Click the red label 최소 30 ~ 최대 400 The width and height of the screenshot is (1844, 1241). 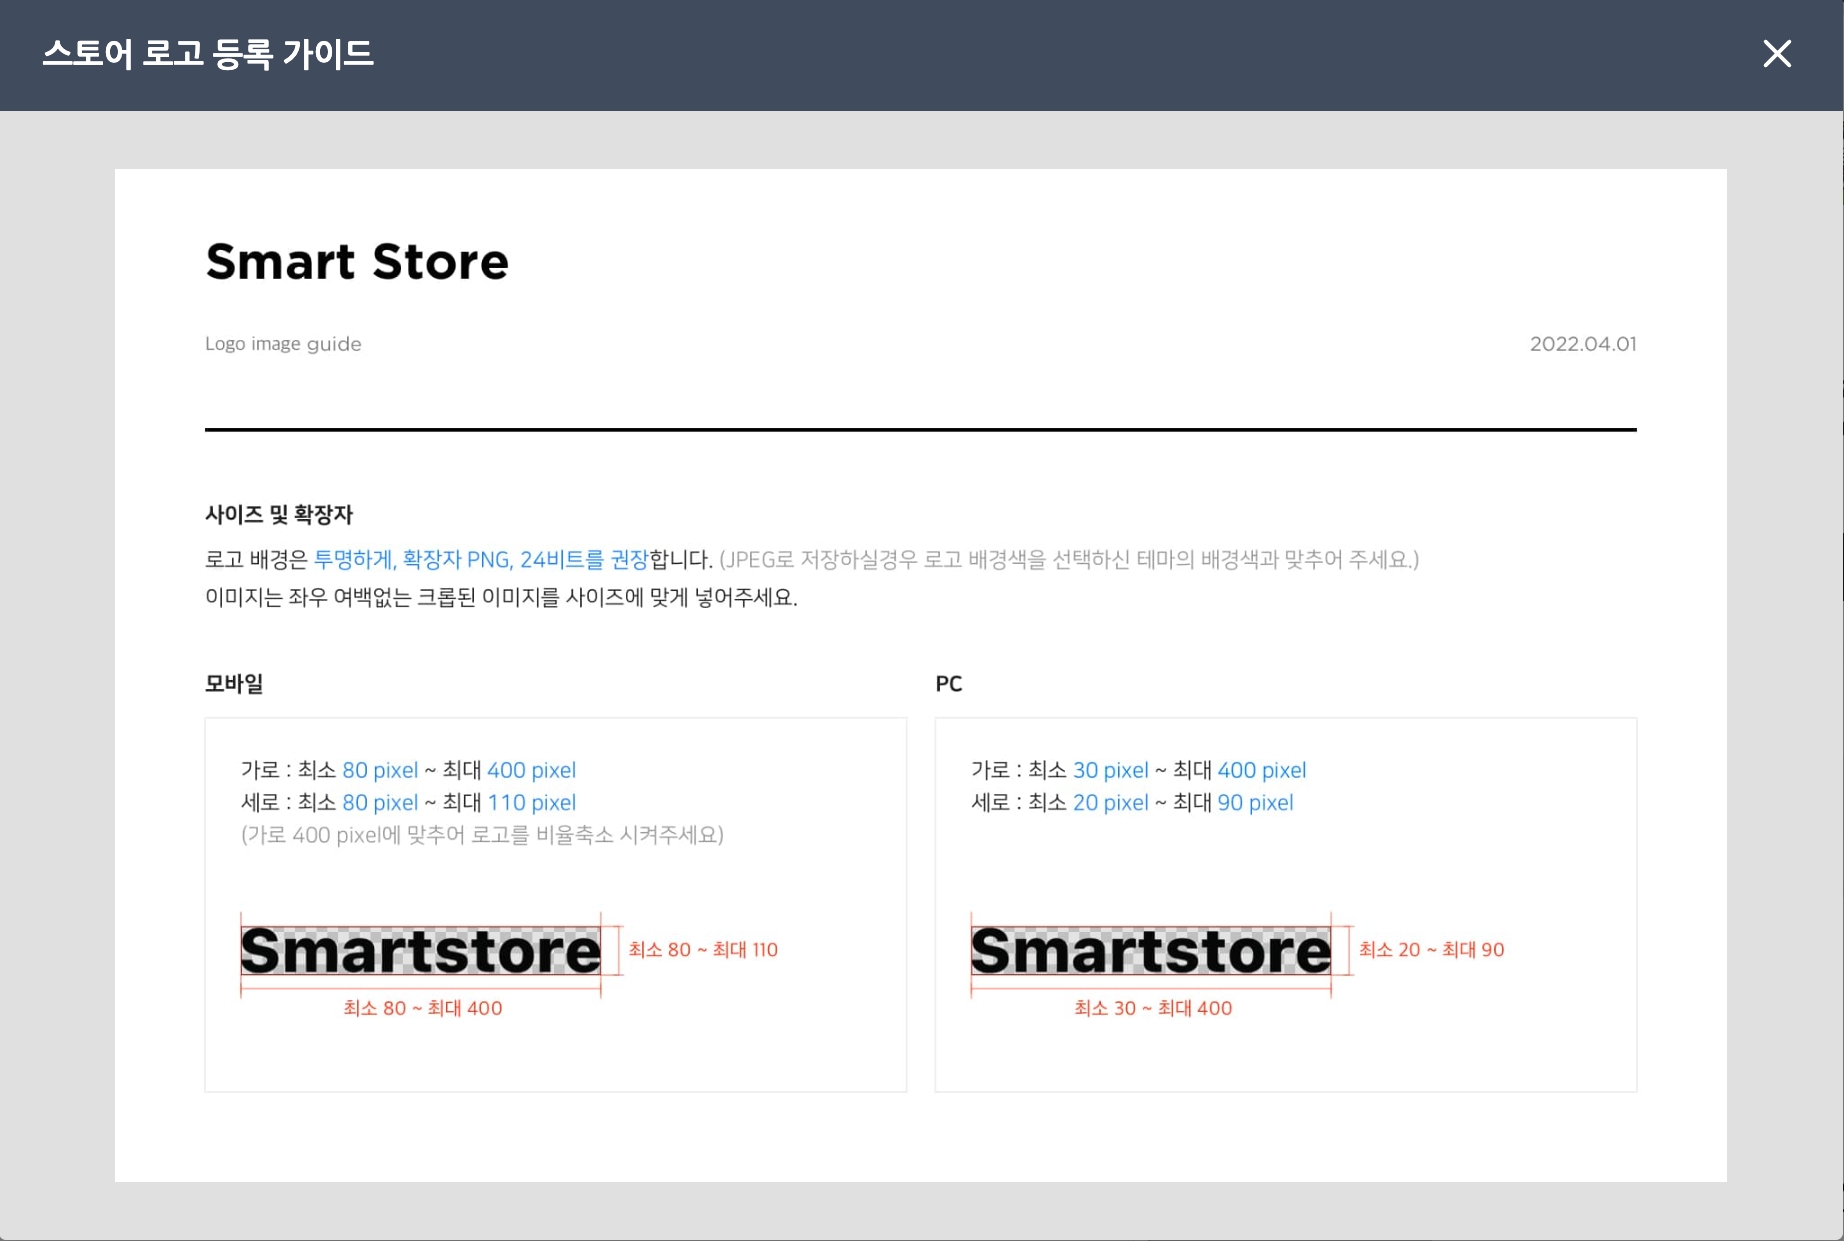pyautogui.click(x=1153, y=1008)
